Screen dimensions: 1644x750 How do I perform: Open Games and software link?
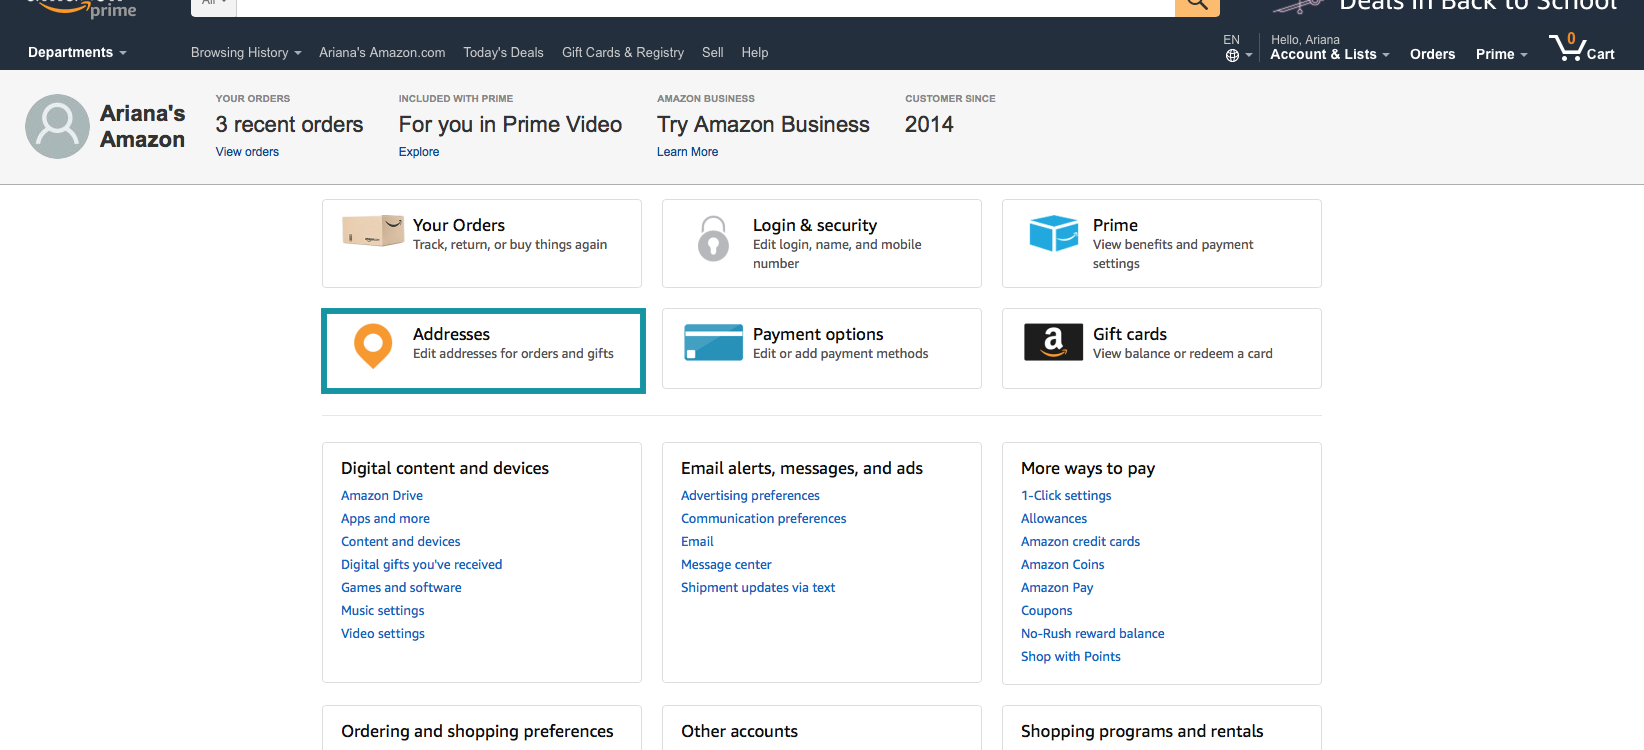coord(401,587)
